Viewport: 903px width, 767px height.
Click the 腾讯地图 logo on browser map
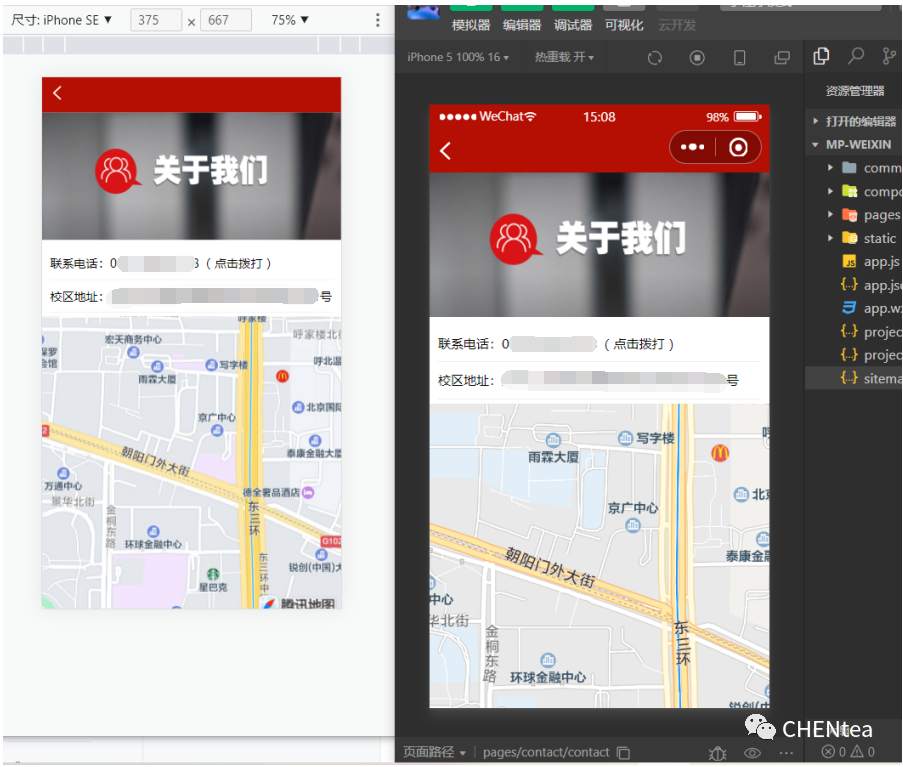tap(299, 603)
